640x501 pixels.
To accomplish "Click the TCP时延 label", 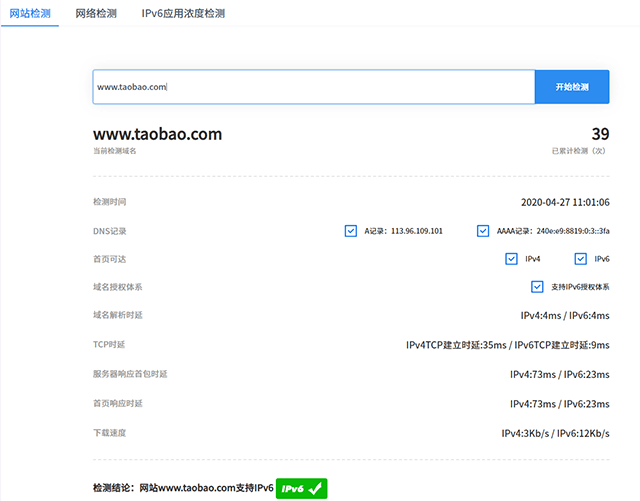I will tap(109, 345).
